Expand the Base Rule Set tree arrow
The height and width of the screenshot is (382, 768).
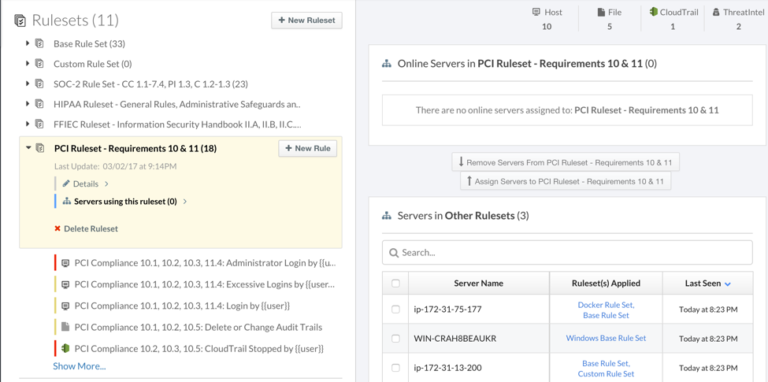28,44
